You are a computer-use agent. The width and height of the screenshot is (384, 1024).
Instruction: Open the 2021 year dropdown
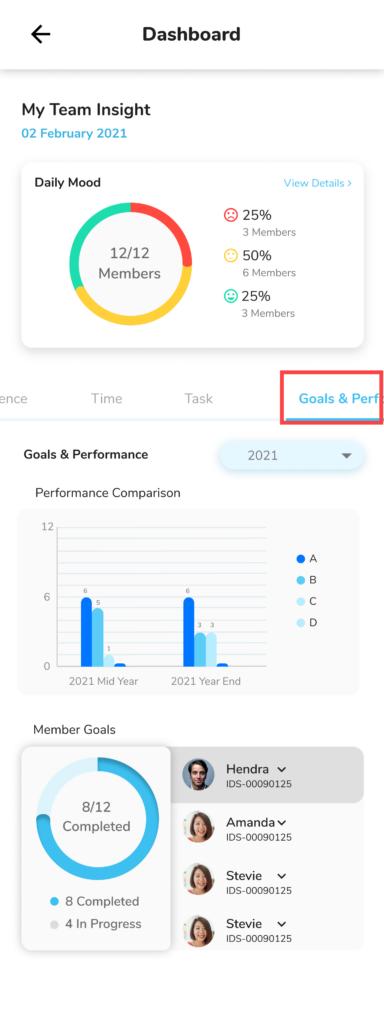coord(291,455)
